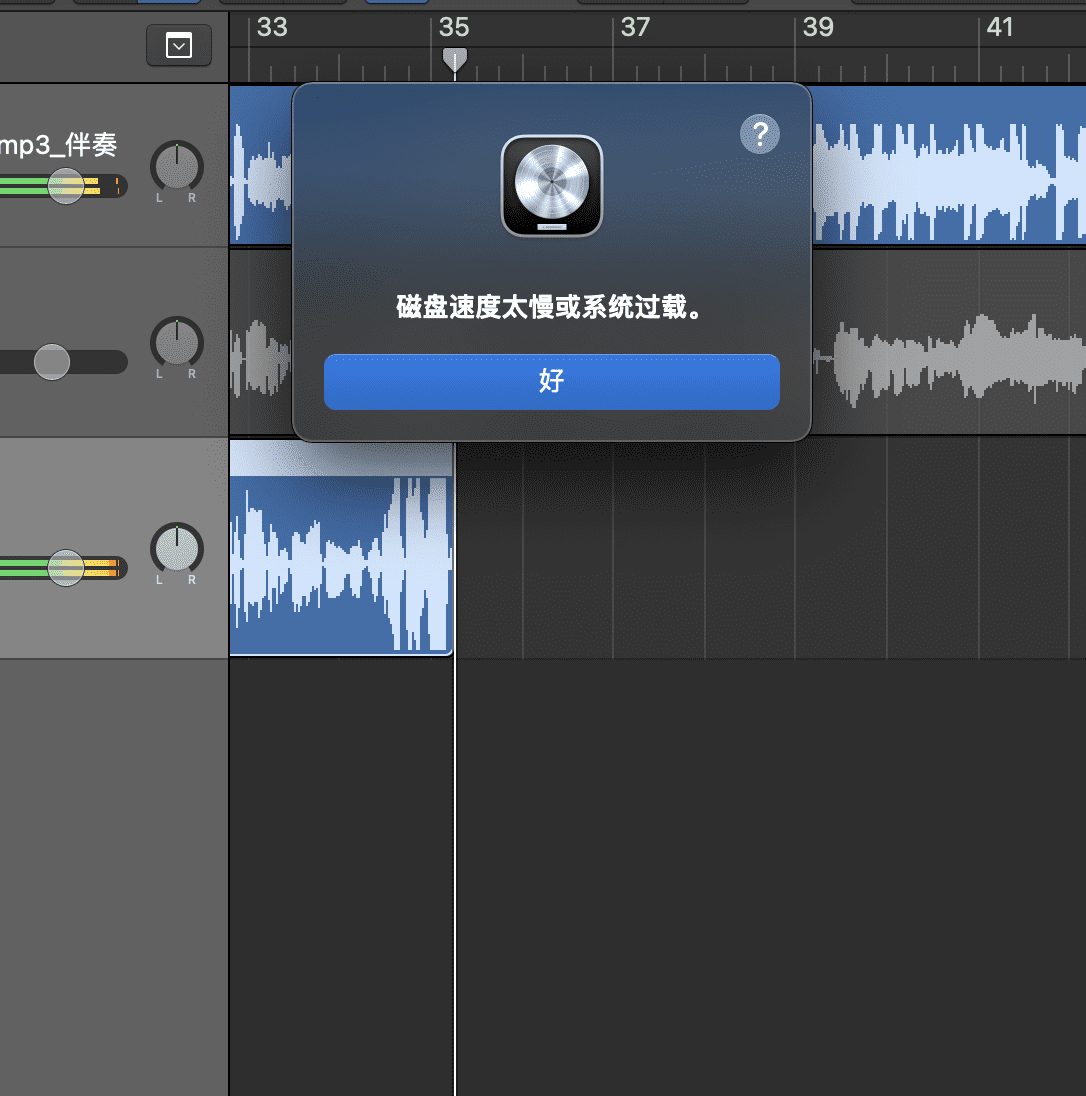The width and height of the screenshot is (1086, 1096).
Task: Click the pan knob of the middle gray track
Action: pyautogui.click(x=176, y=342)
